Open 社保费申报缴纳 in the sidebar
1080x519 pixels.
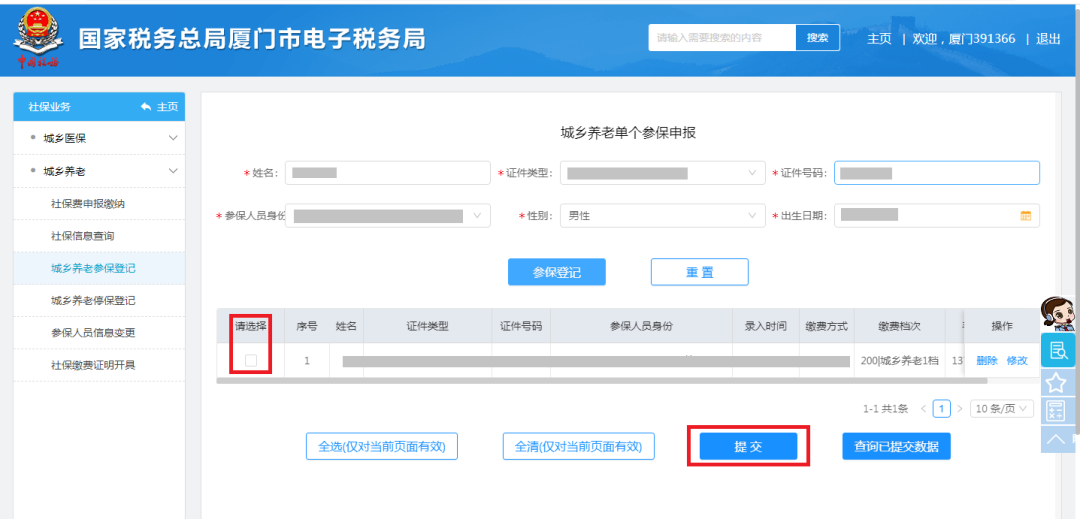[x=99, y=204]
